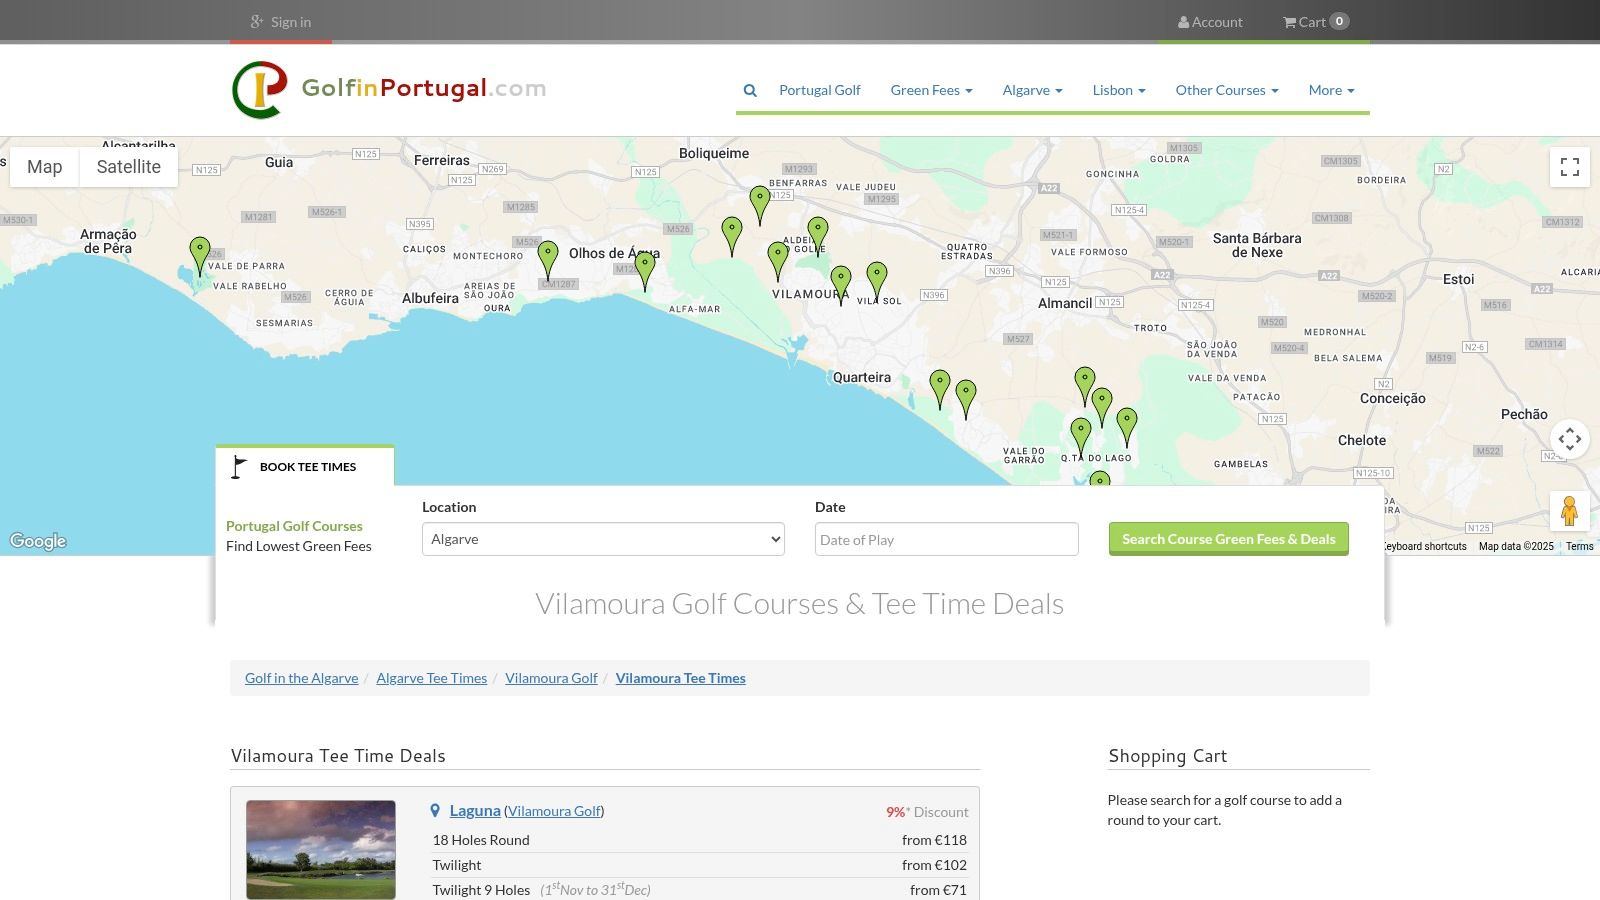
Task: Click the map pin above Vila Sol
Action: [877, 282]
